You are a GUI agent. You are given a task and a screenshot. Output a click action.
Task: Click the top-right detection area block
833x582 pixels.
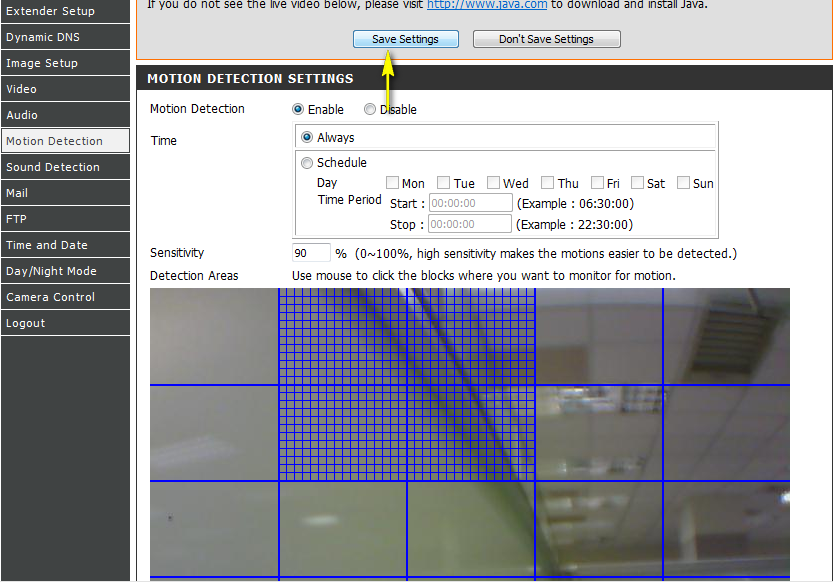(x=727, y=336)
